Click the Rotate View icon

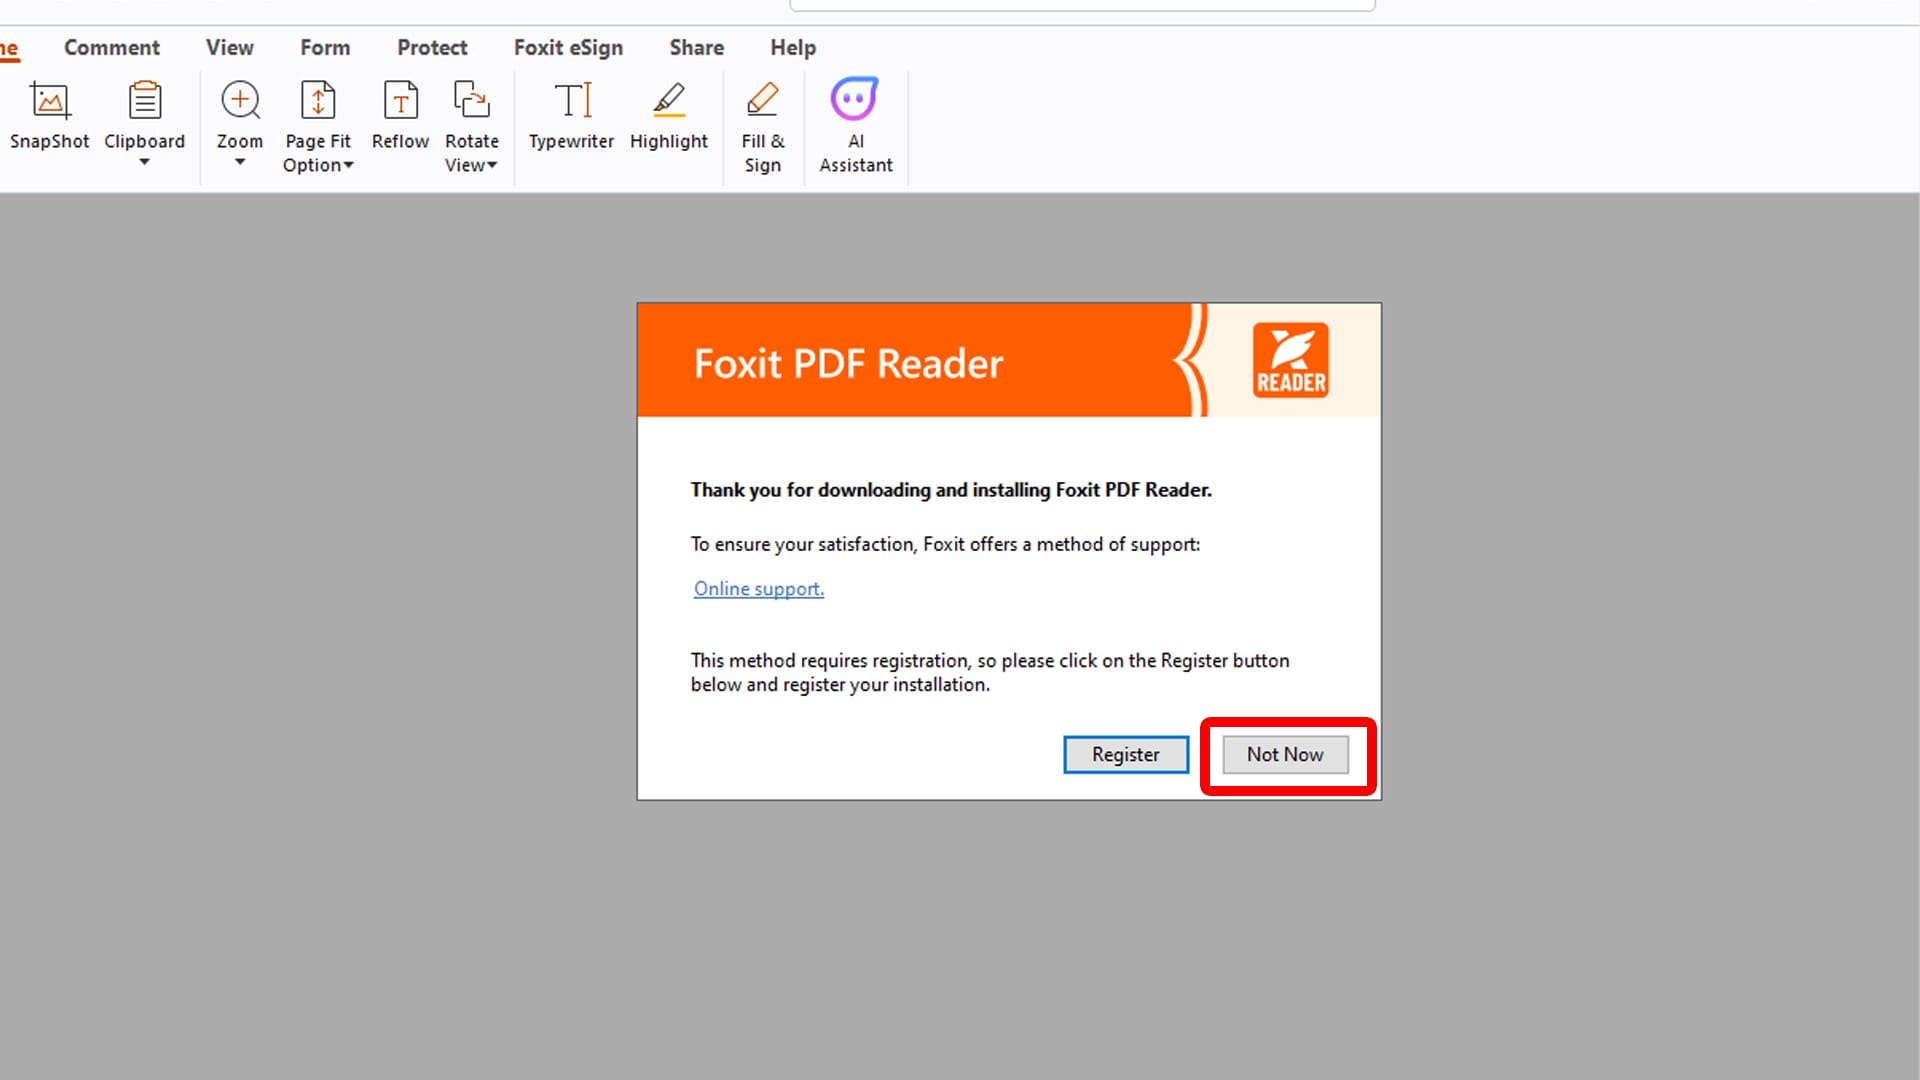tap(471, 100)
